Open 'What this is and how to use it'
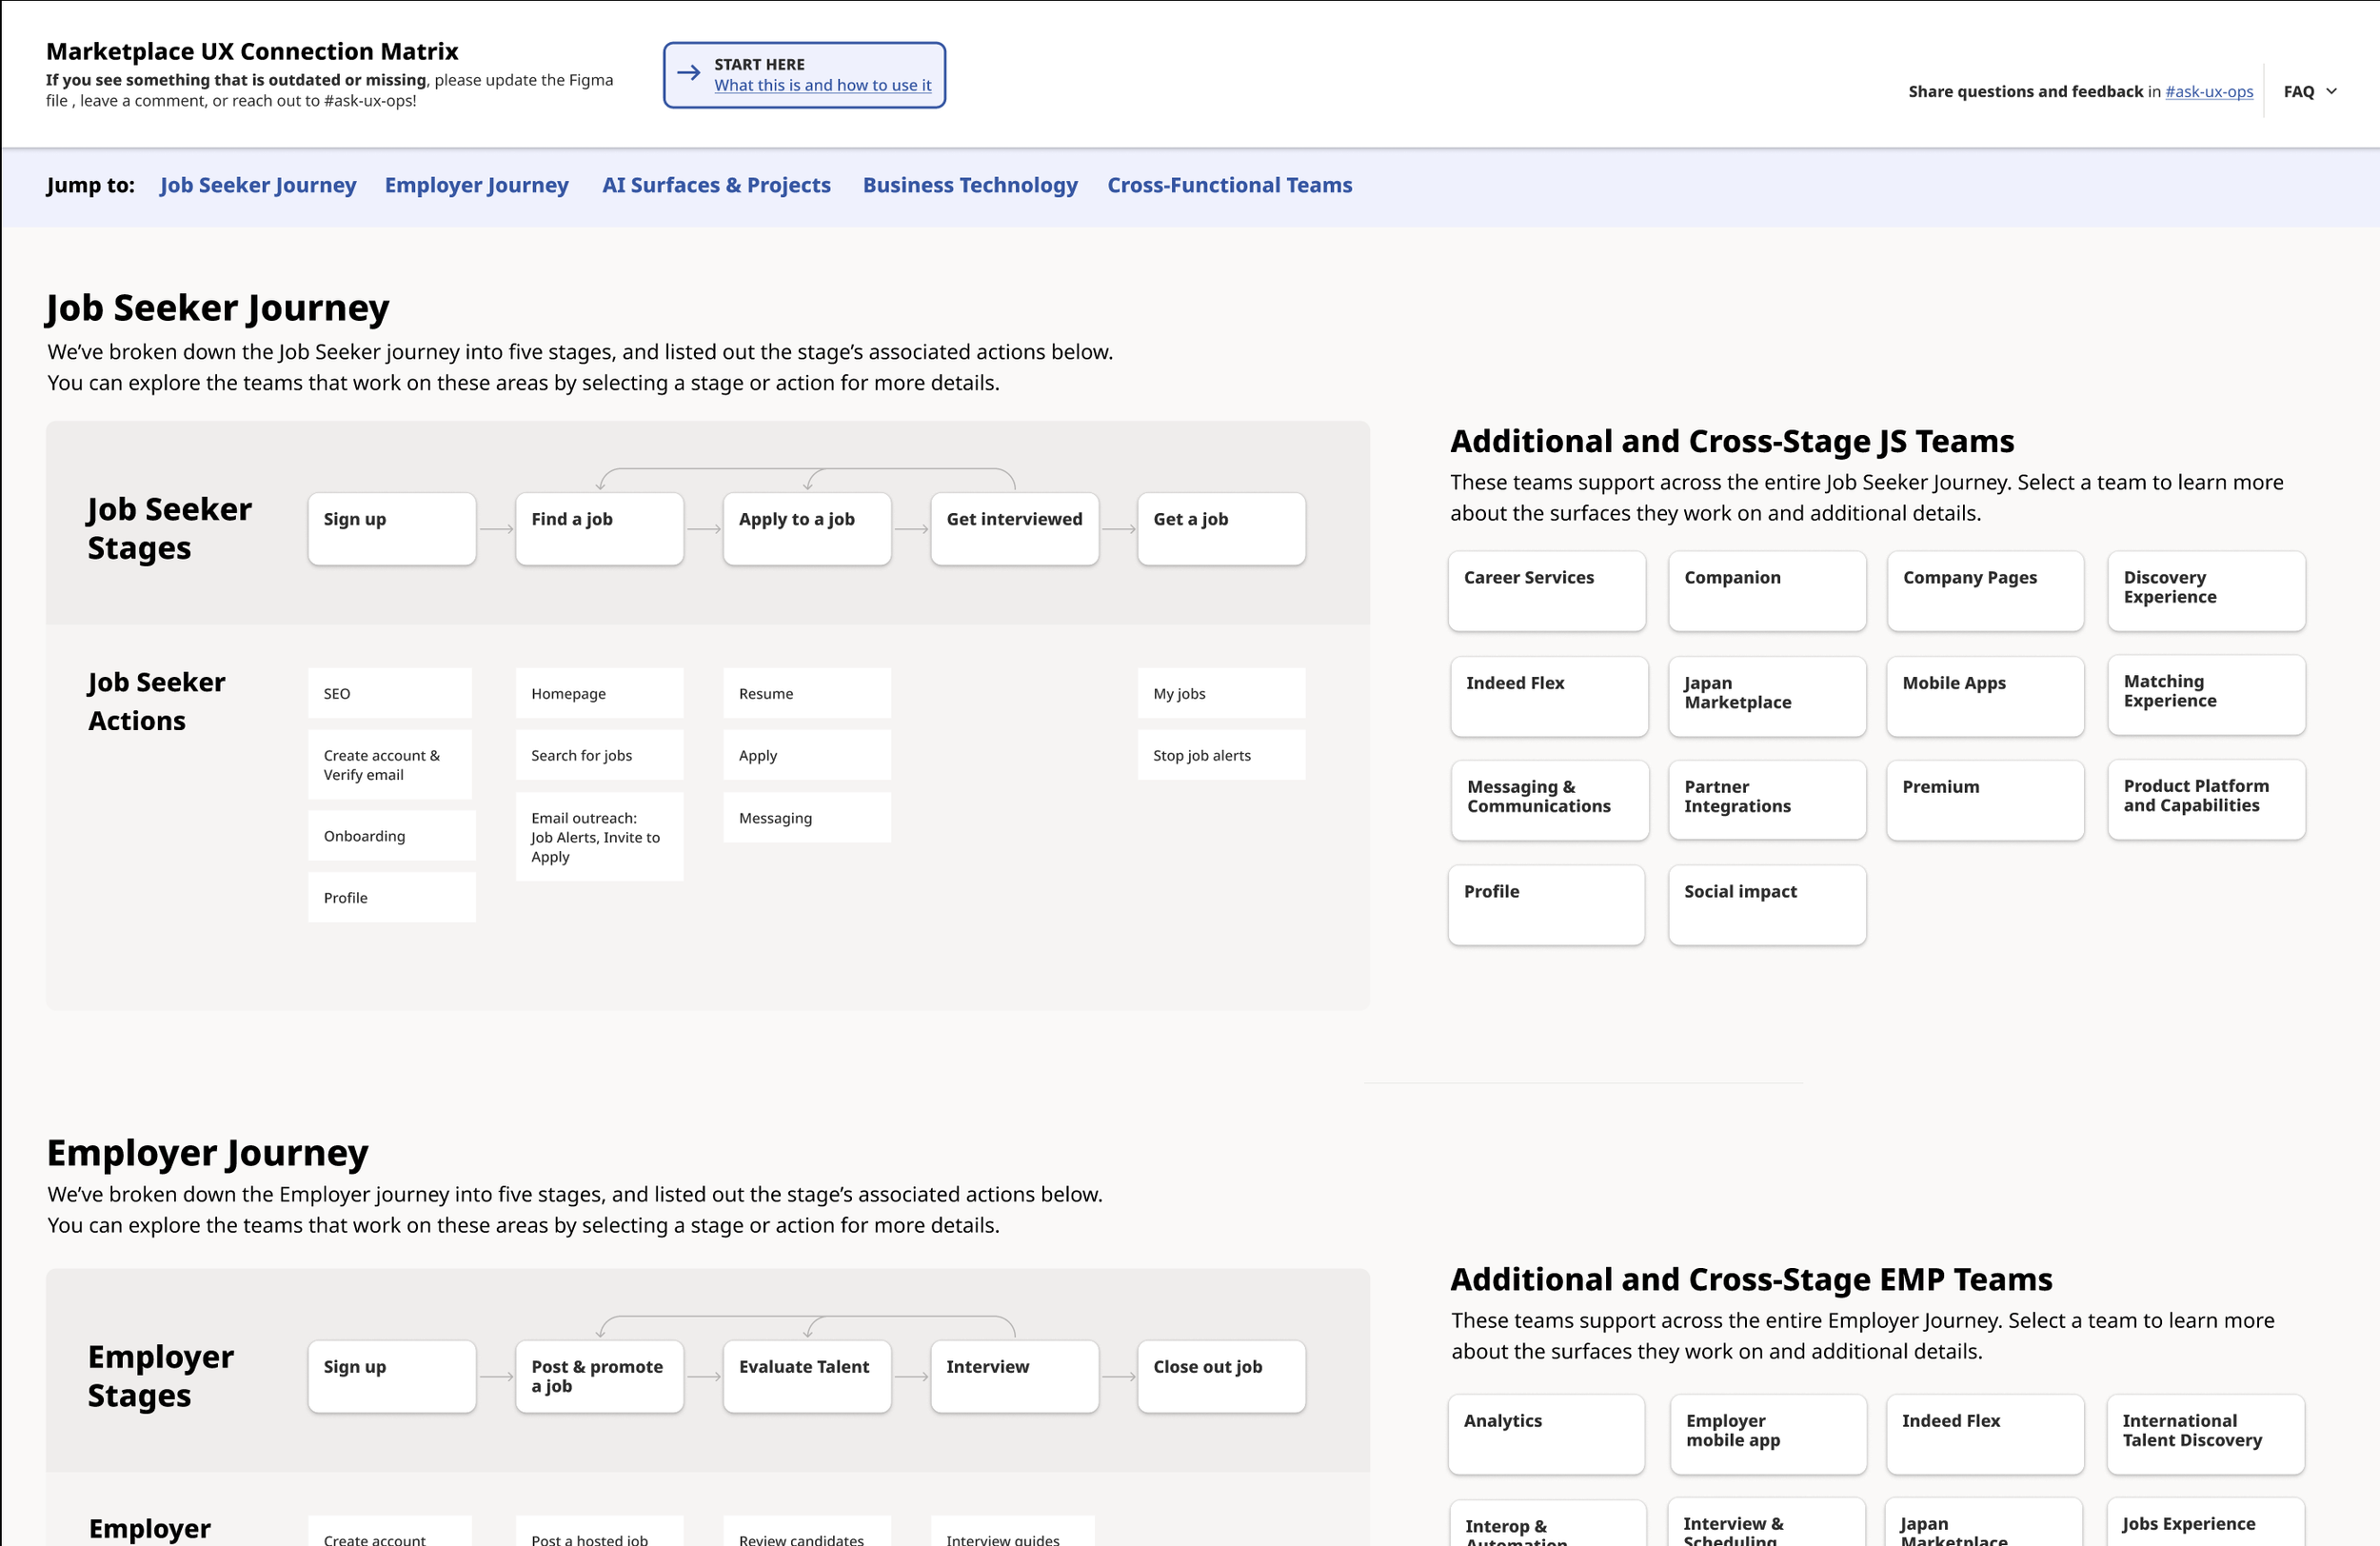The height and width of the screenshot is (1546, 2380). tap(822, 86)
